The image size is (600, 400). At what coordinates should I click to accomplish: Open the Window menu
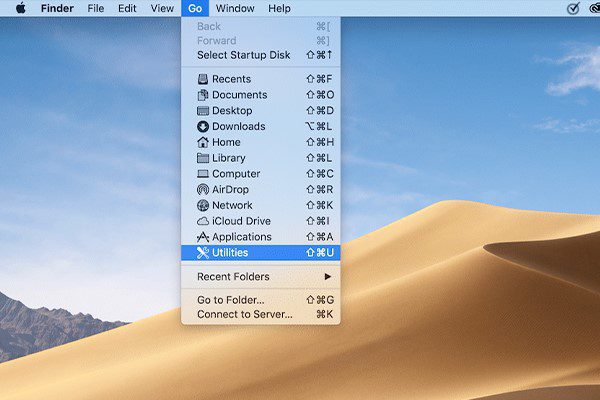pos(235,8)
